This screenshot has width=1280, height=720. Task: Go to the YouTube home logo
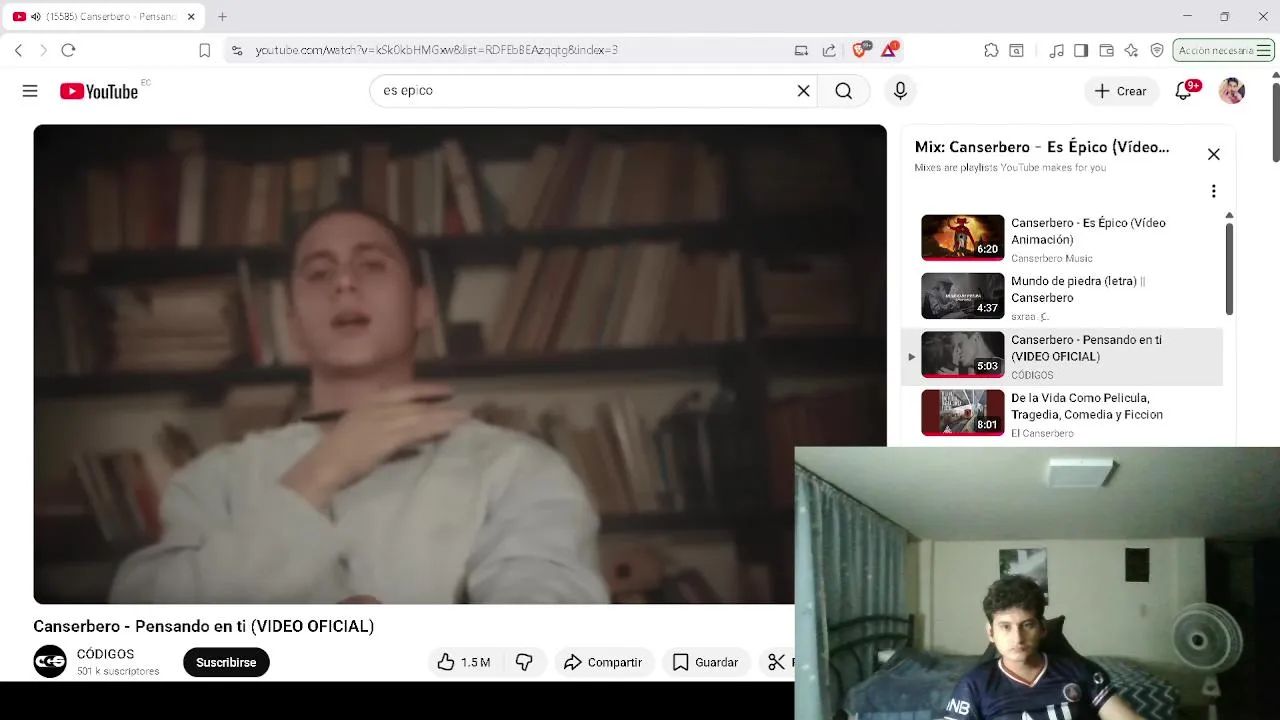(x=99, y=91)
